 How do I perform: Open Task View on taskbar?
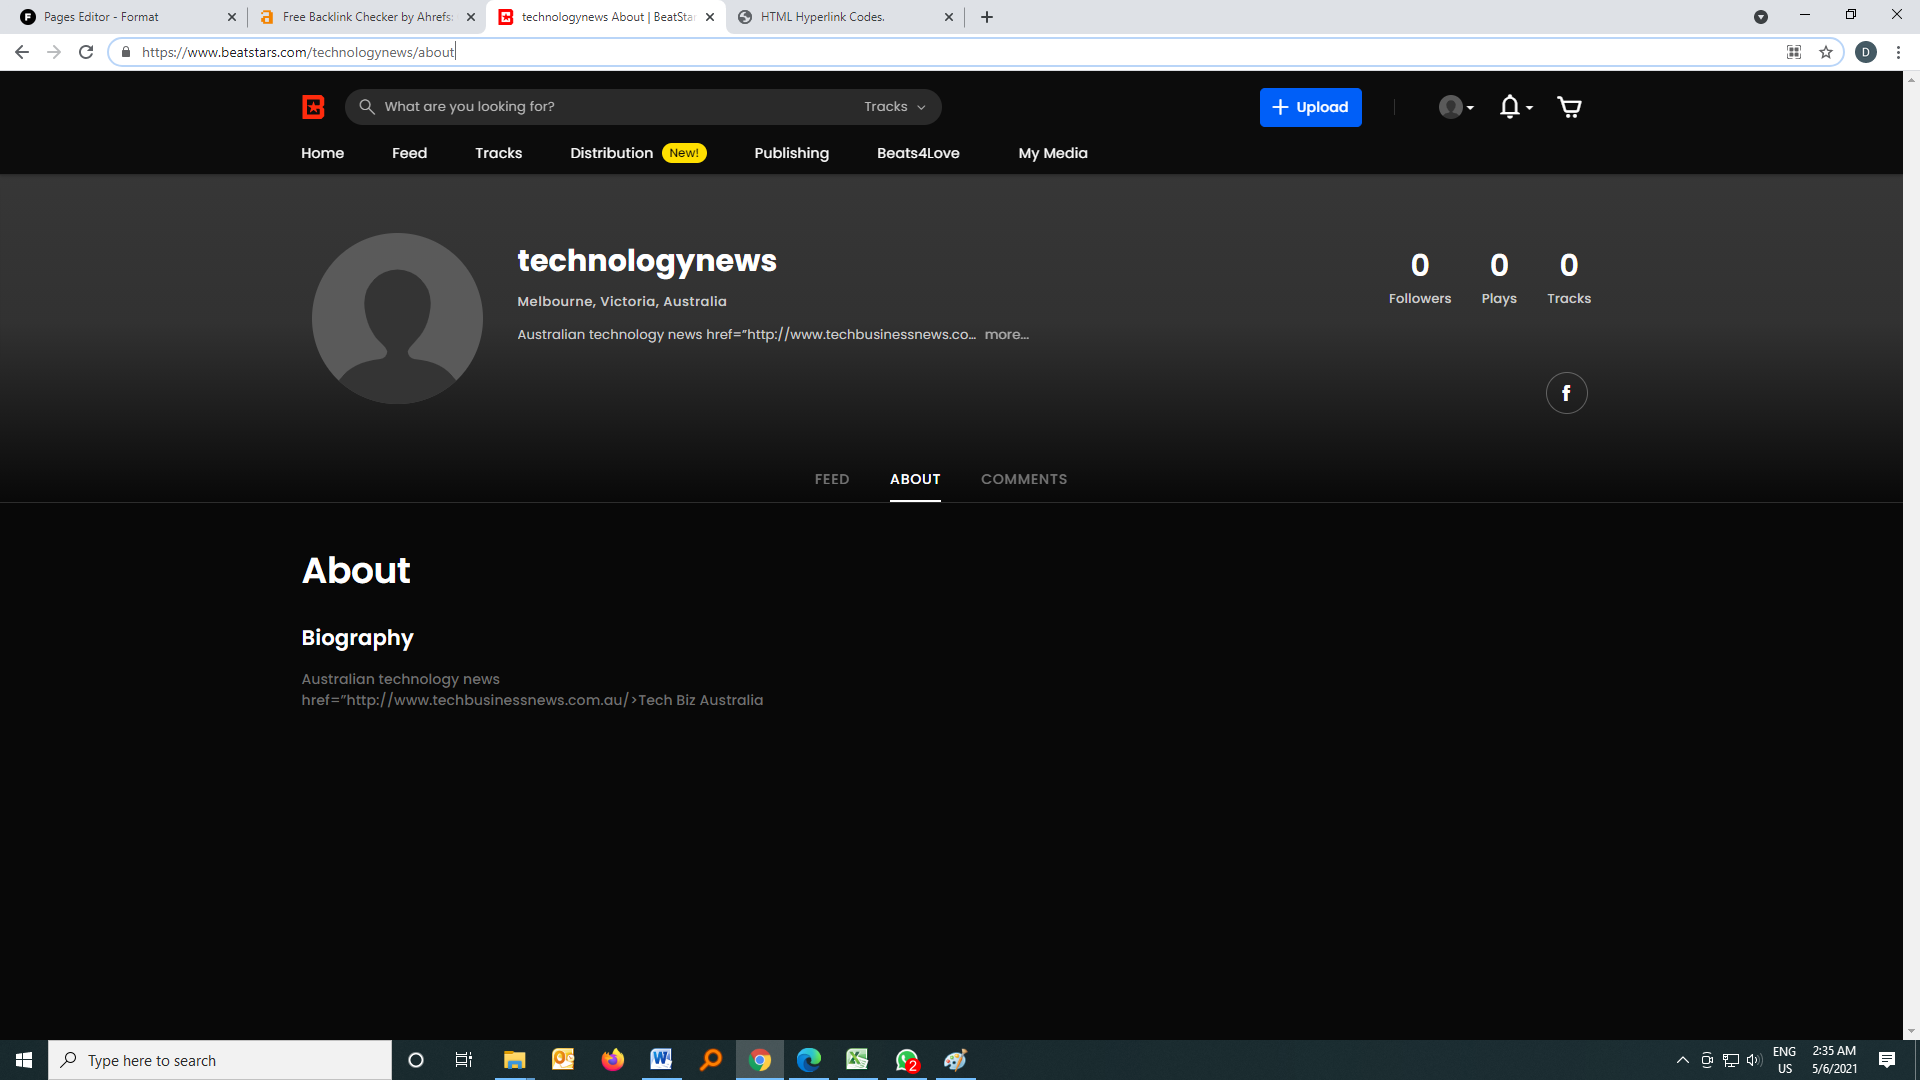point(464,1060)
